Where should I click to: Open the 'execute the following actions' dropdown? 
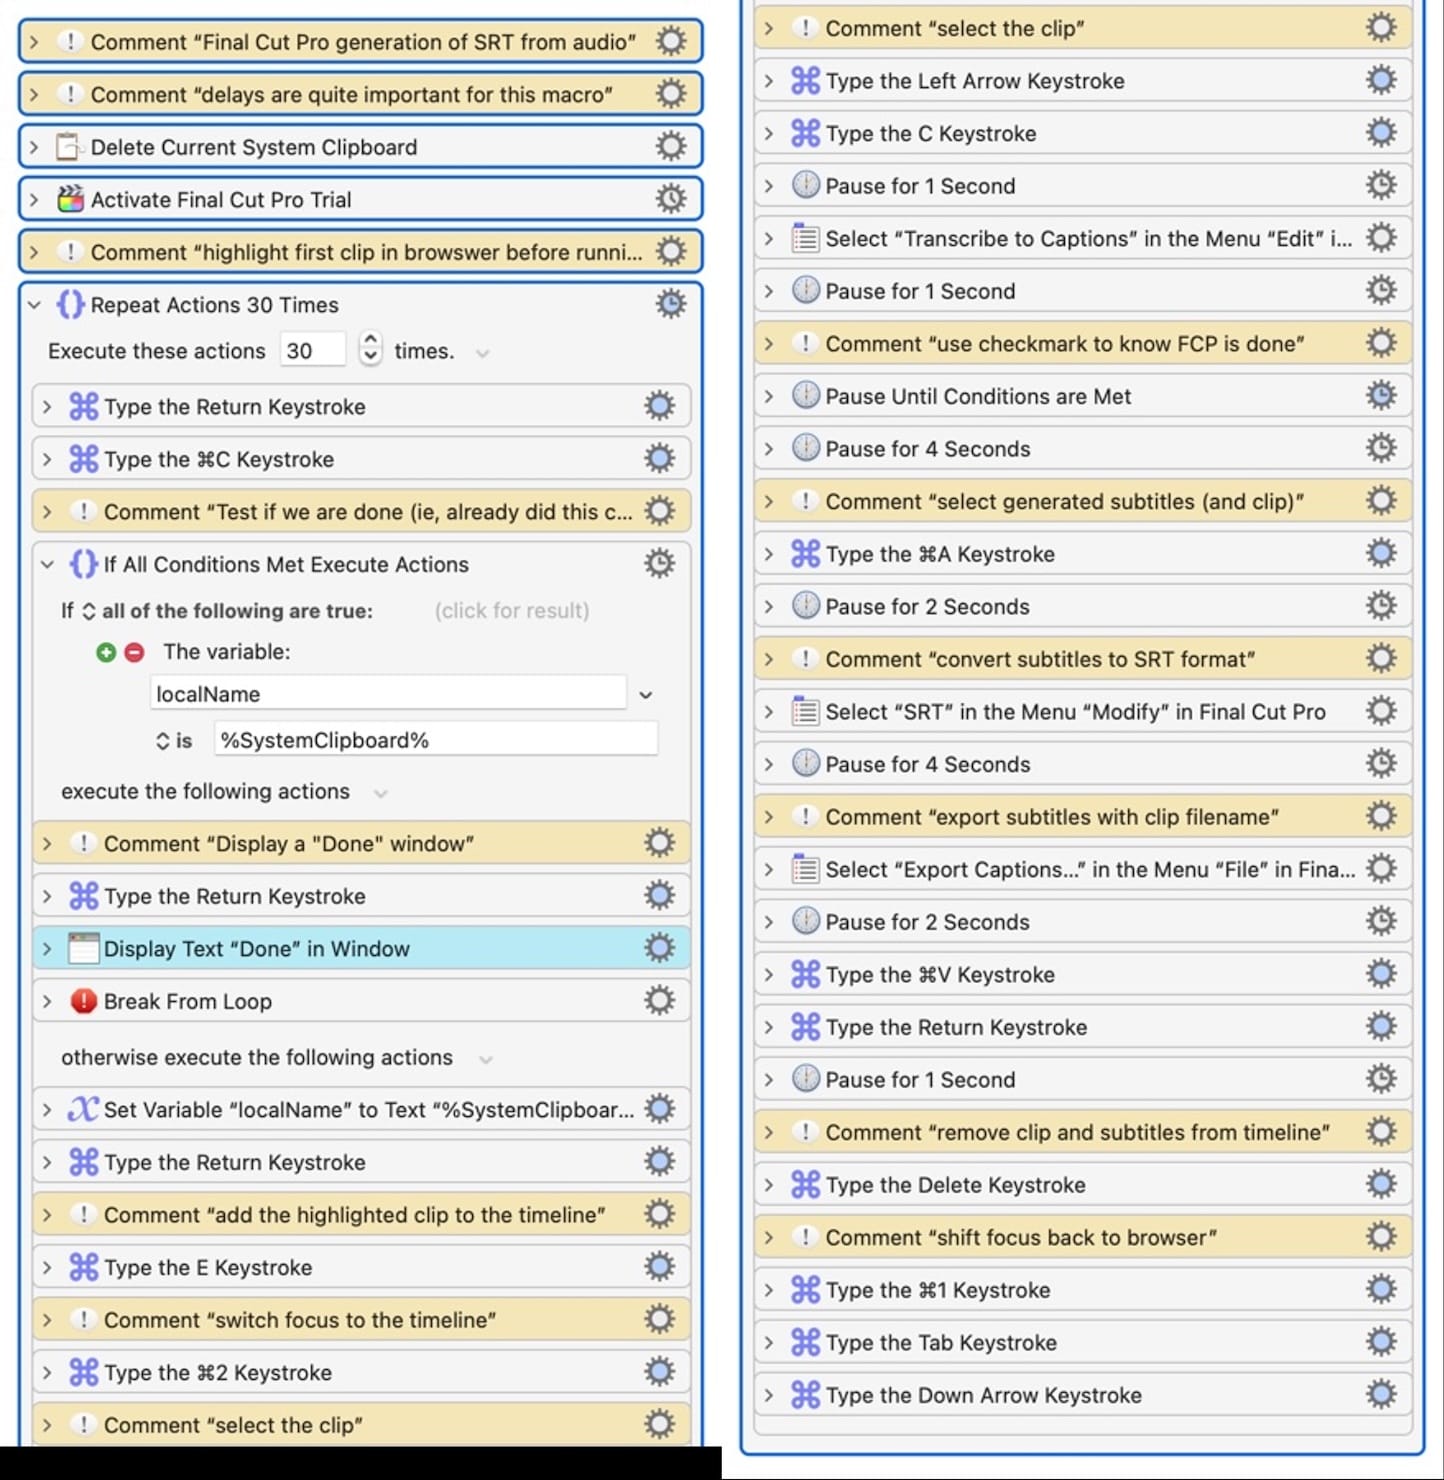(x=381, y=793)
